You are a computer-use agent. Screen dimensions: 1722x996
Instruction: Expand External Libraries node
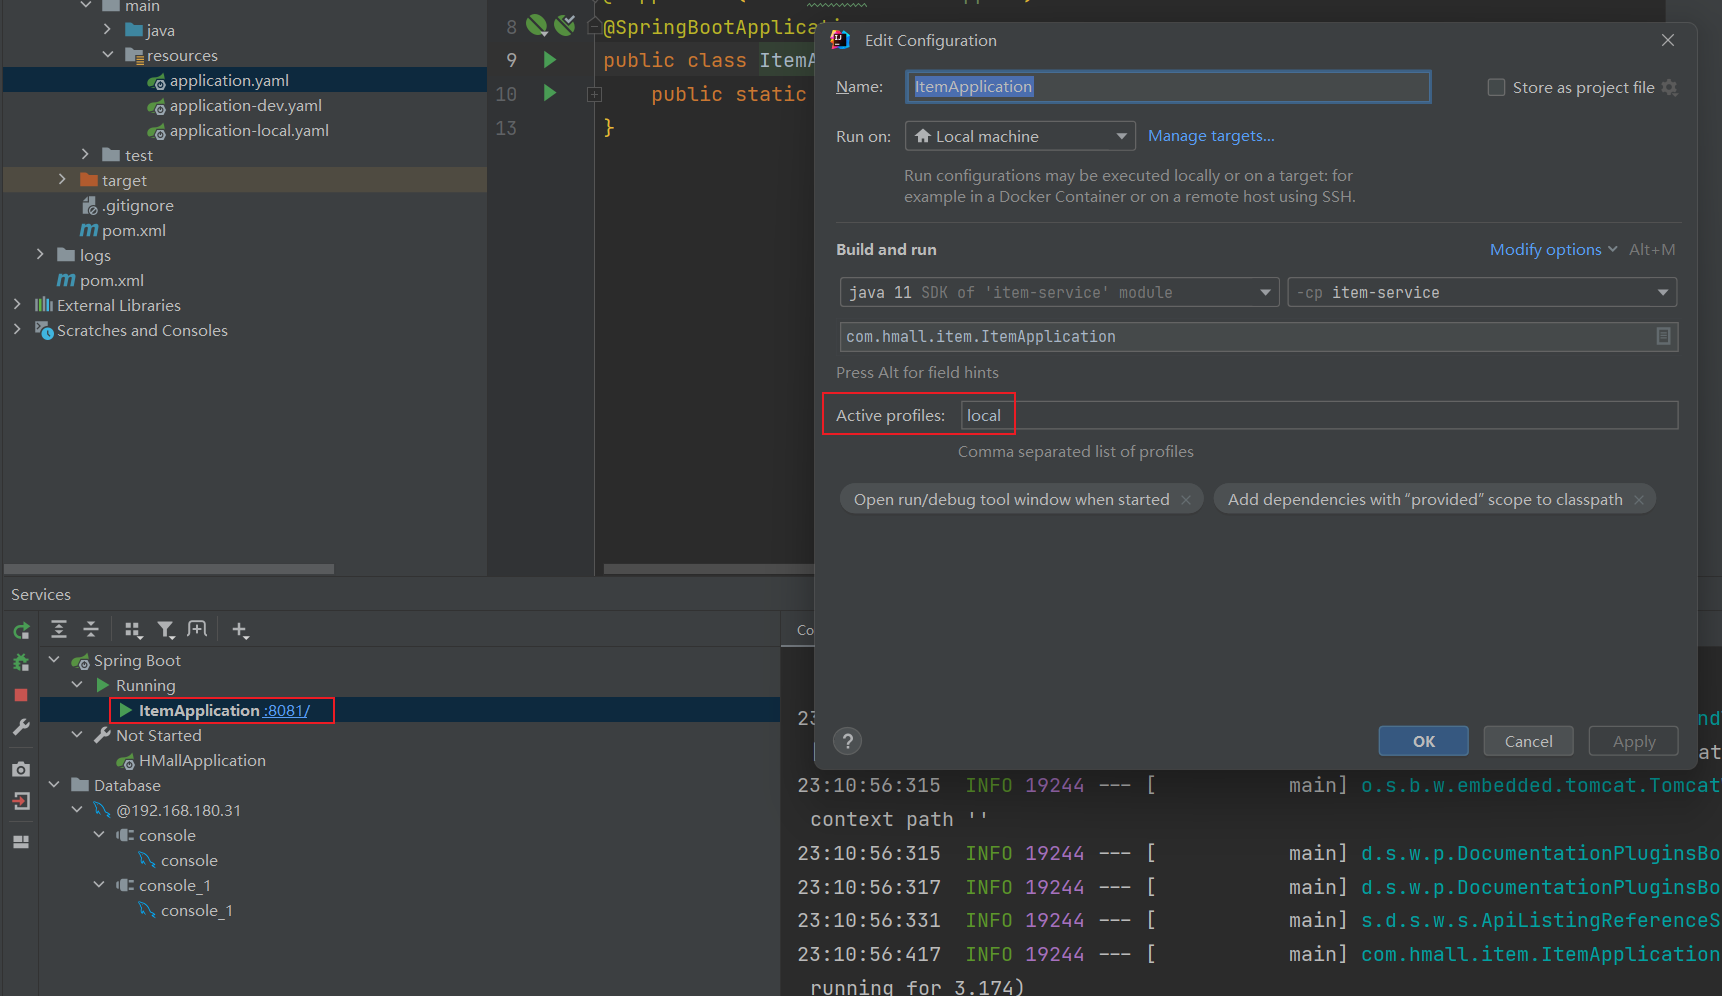point(17,305)
